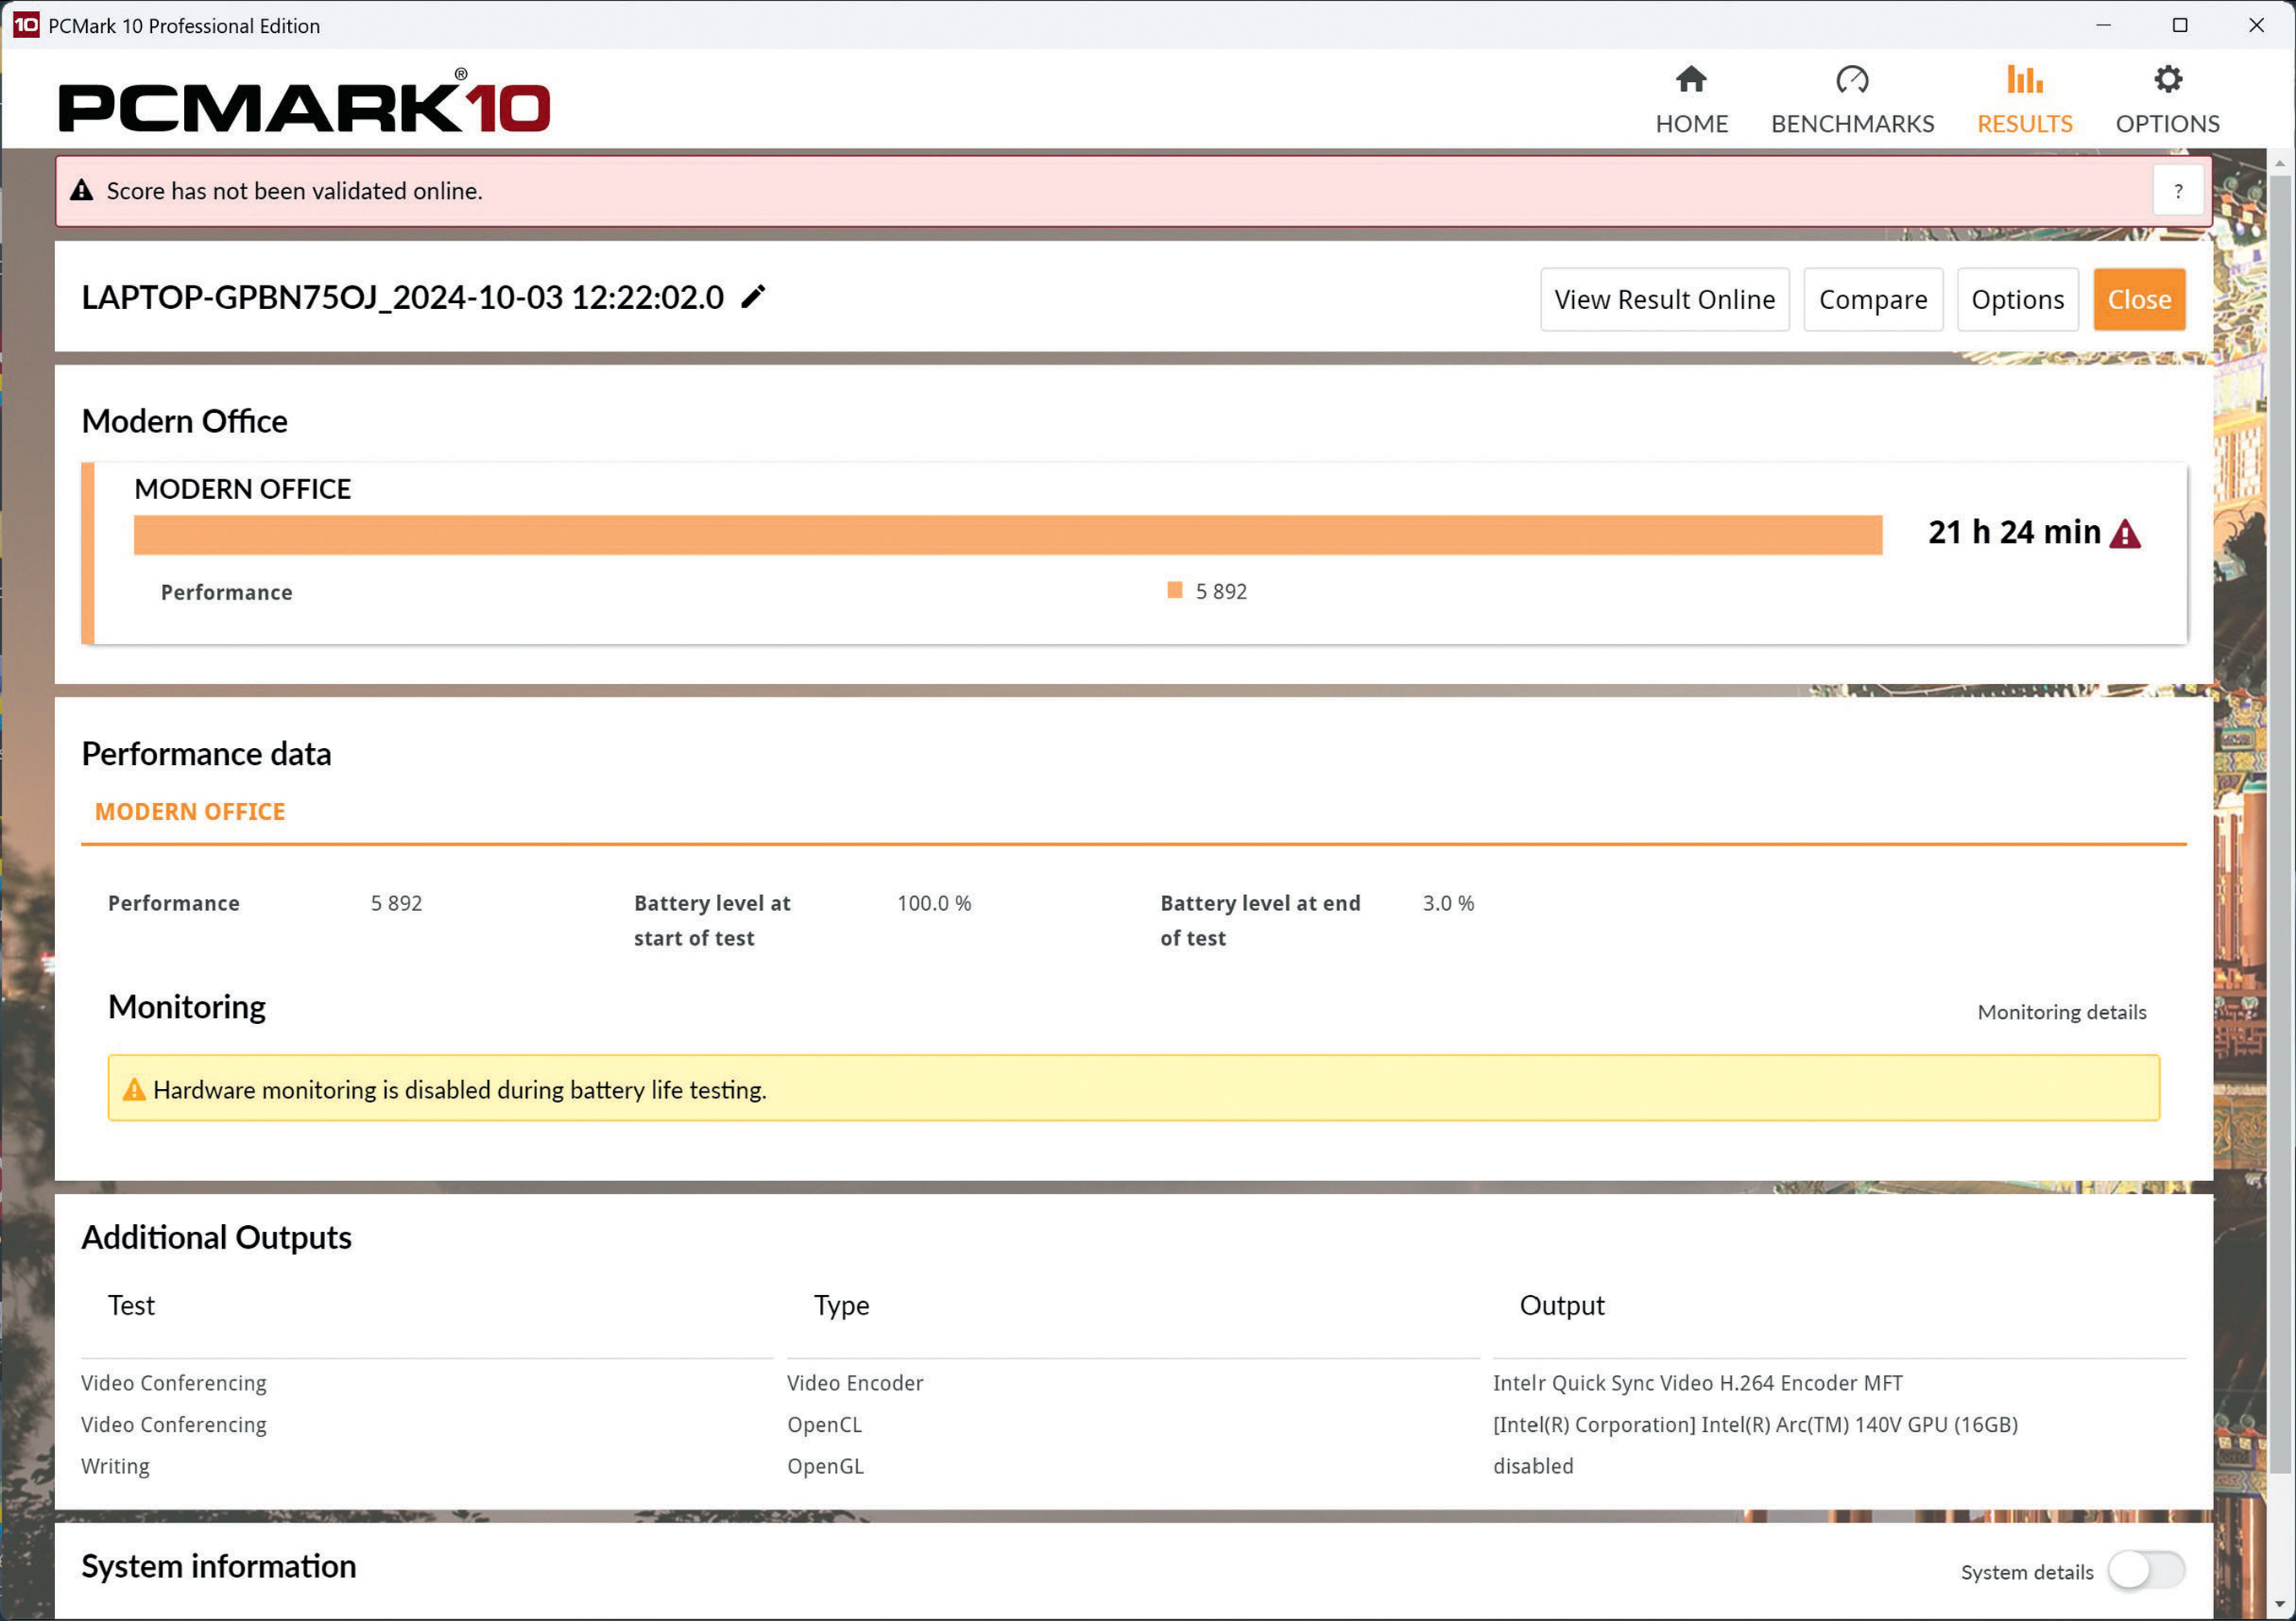Click the warning icon in the validation banner
Image resolution: width=2296 pixels, height=1621 pixels.
pyautogui.click(x=82, y=190)
